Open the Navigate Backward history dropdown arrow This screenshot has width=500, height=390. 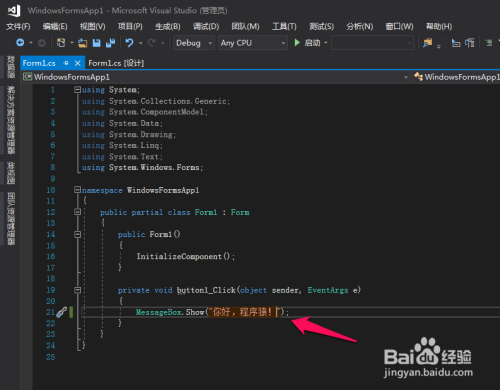pyautogui.click(x=31, y=43)
